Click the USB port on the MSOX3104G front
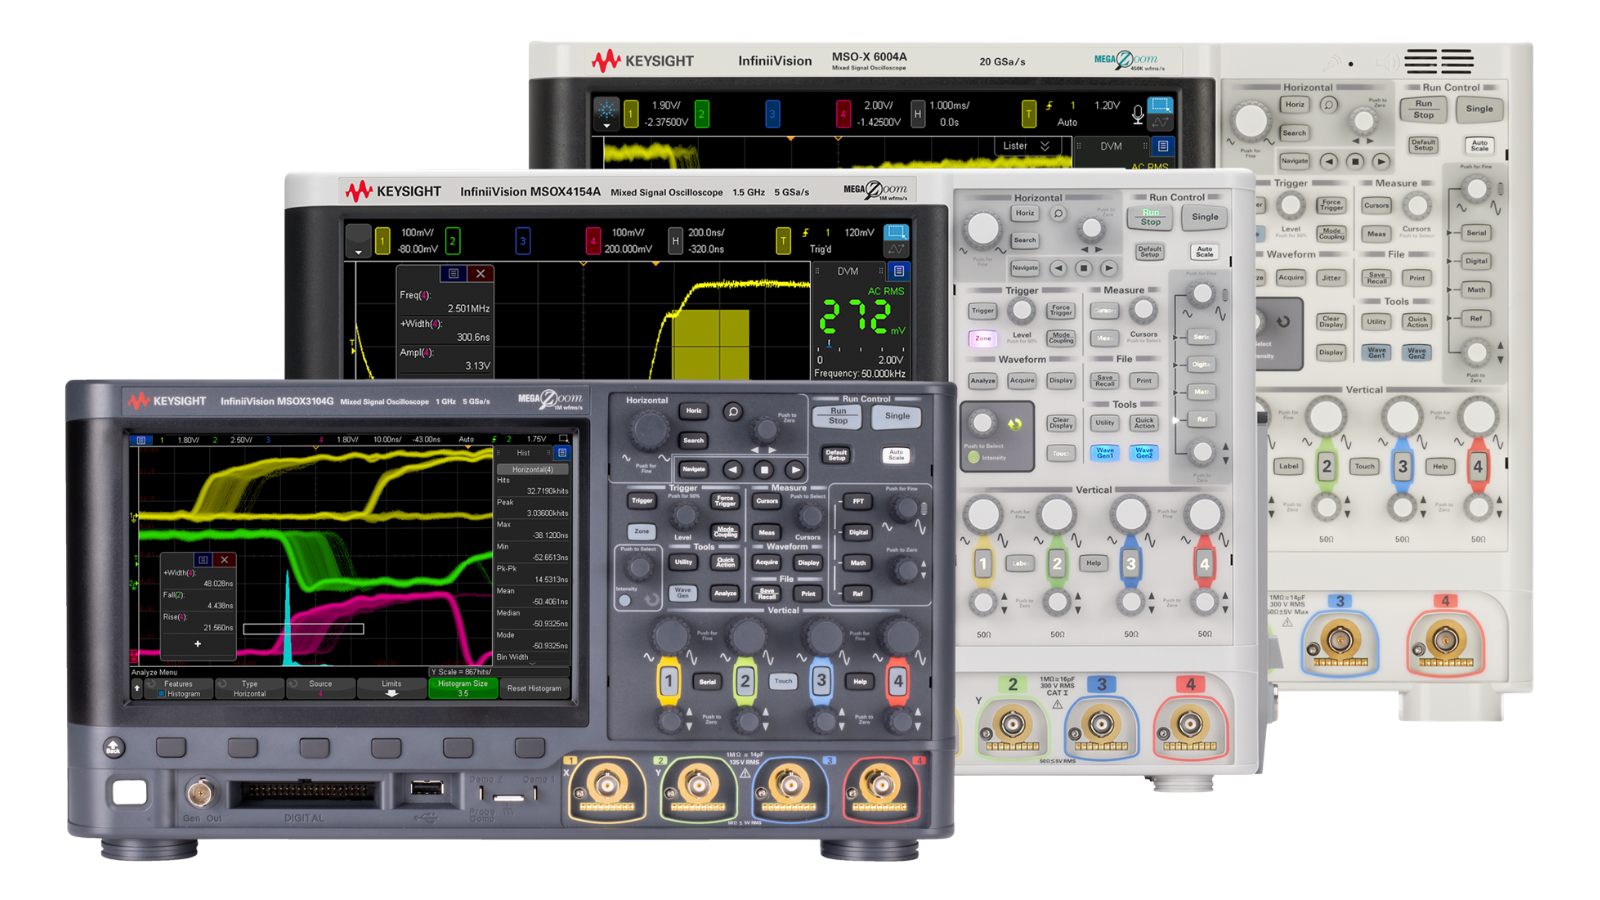Viewport: 1600px width, 900px height. 427,790
